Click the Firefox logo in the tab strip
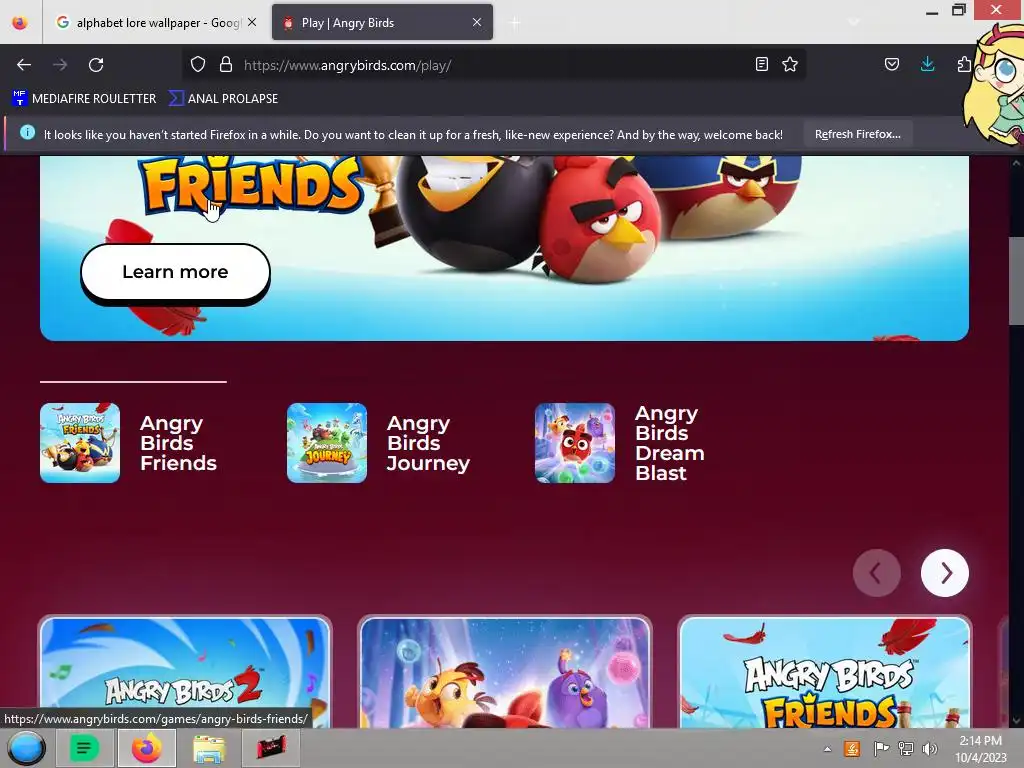The height and width of the screenshot is (768, 1024). coord(20,22)
